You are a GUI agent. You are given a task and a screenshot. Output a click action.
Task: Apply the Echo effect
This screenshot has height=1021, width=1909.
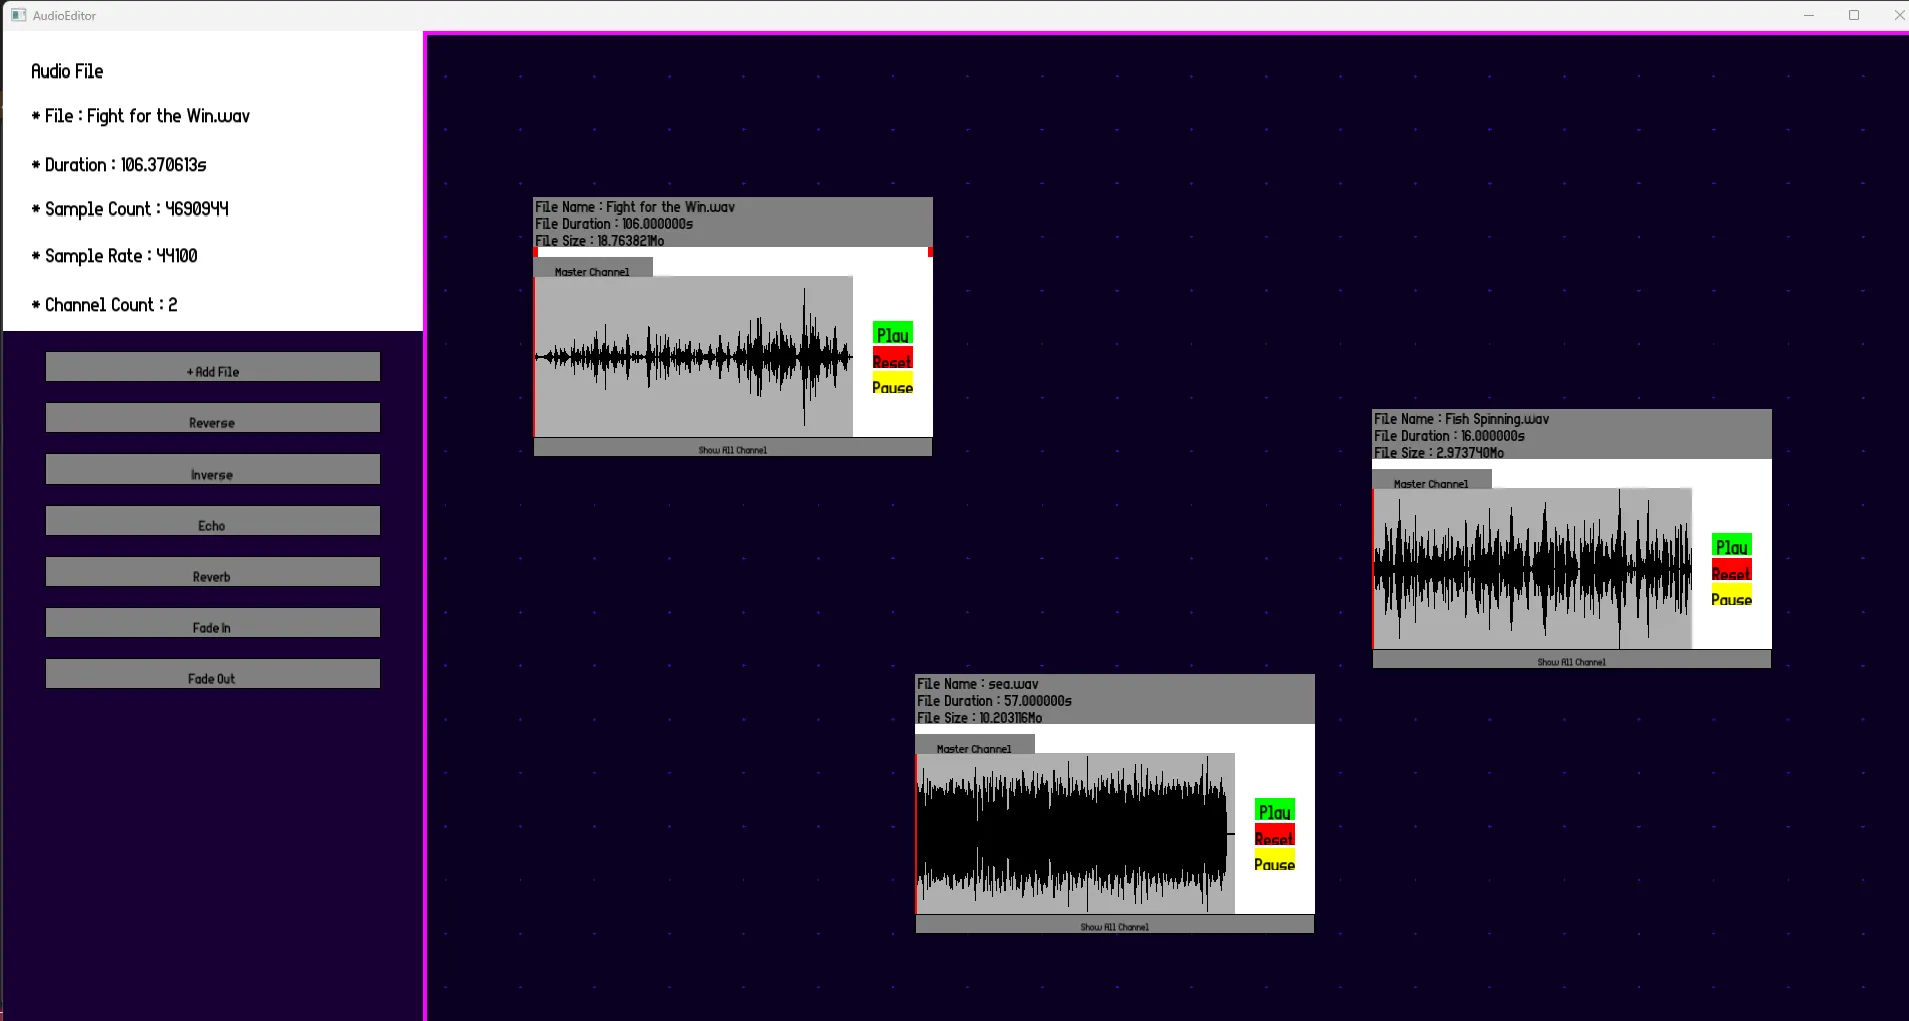pos(212,521)
